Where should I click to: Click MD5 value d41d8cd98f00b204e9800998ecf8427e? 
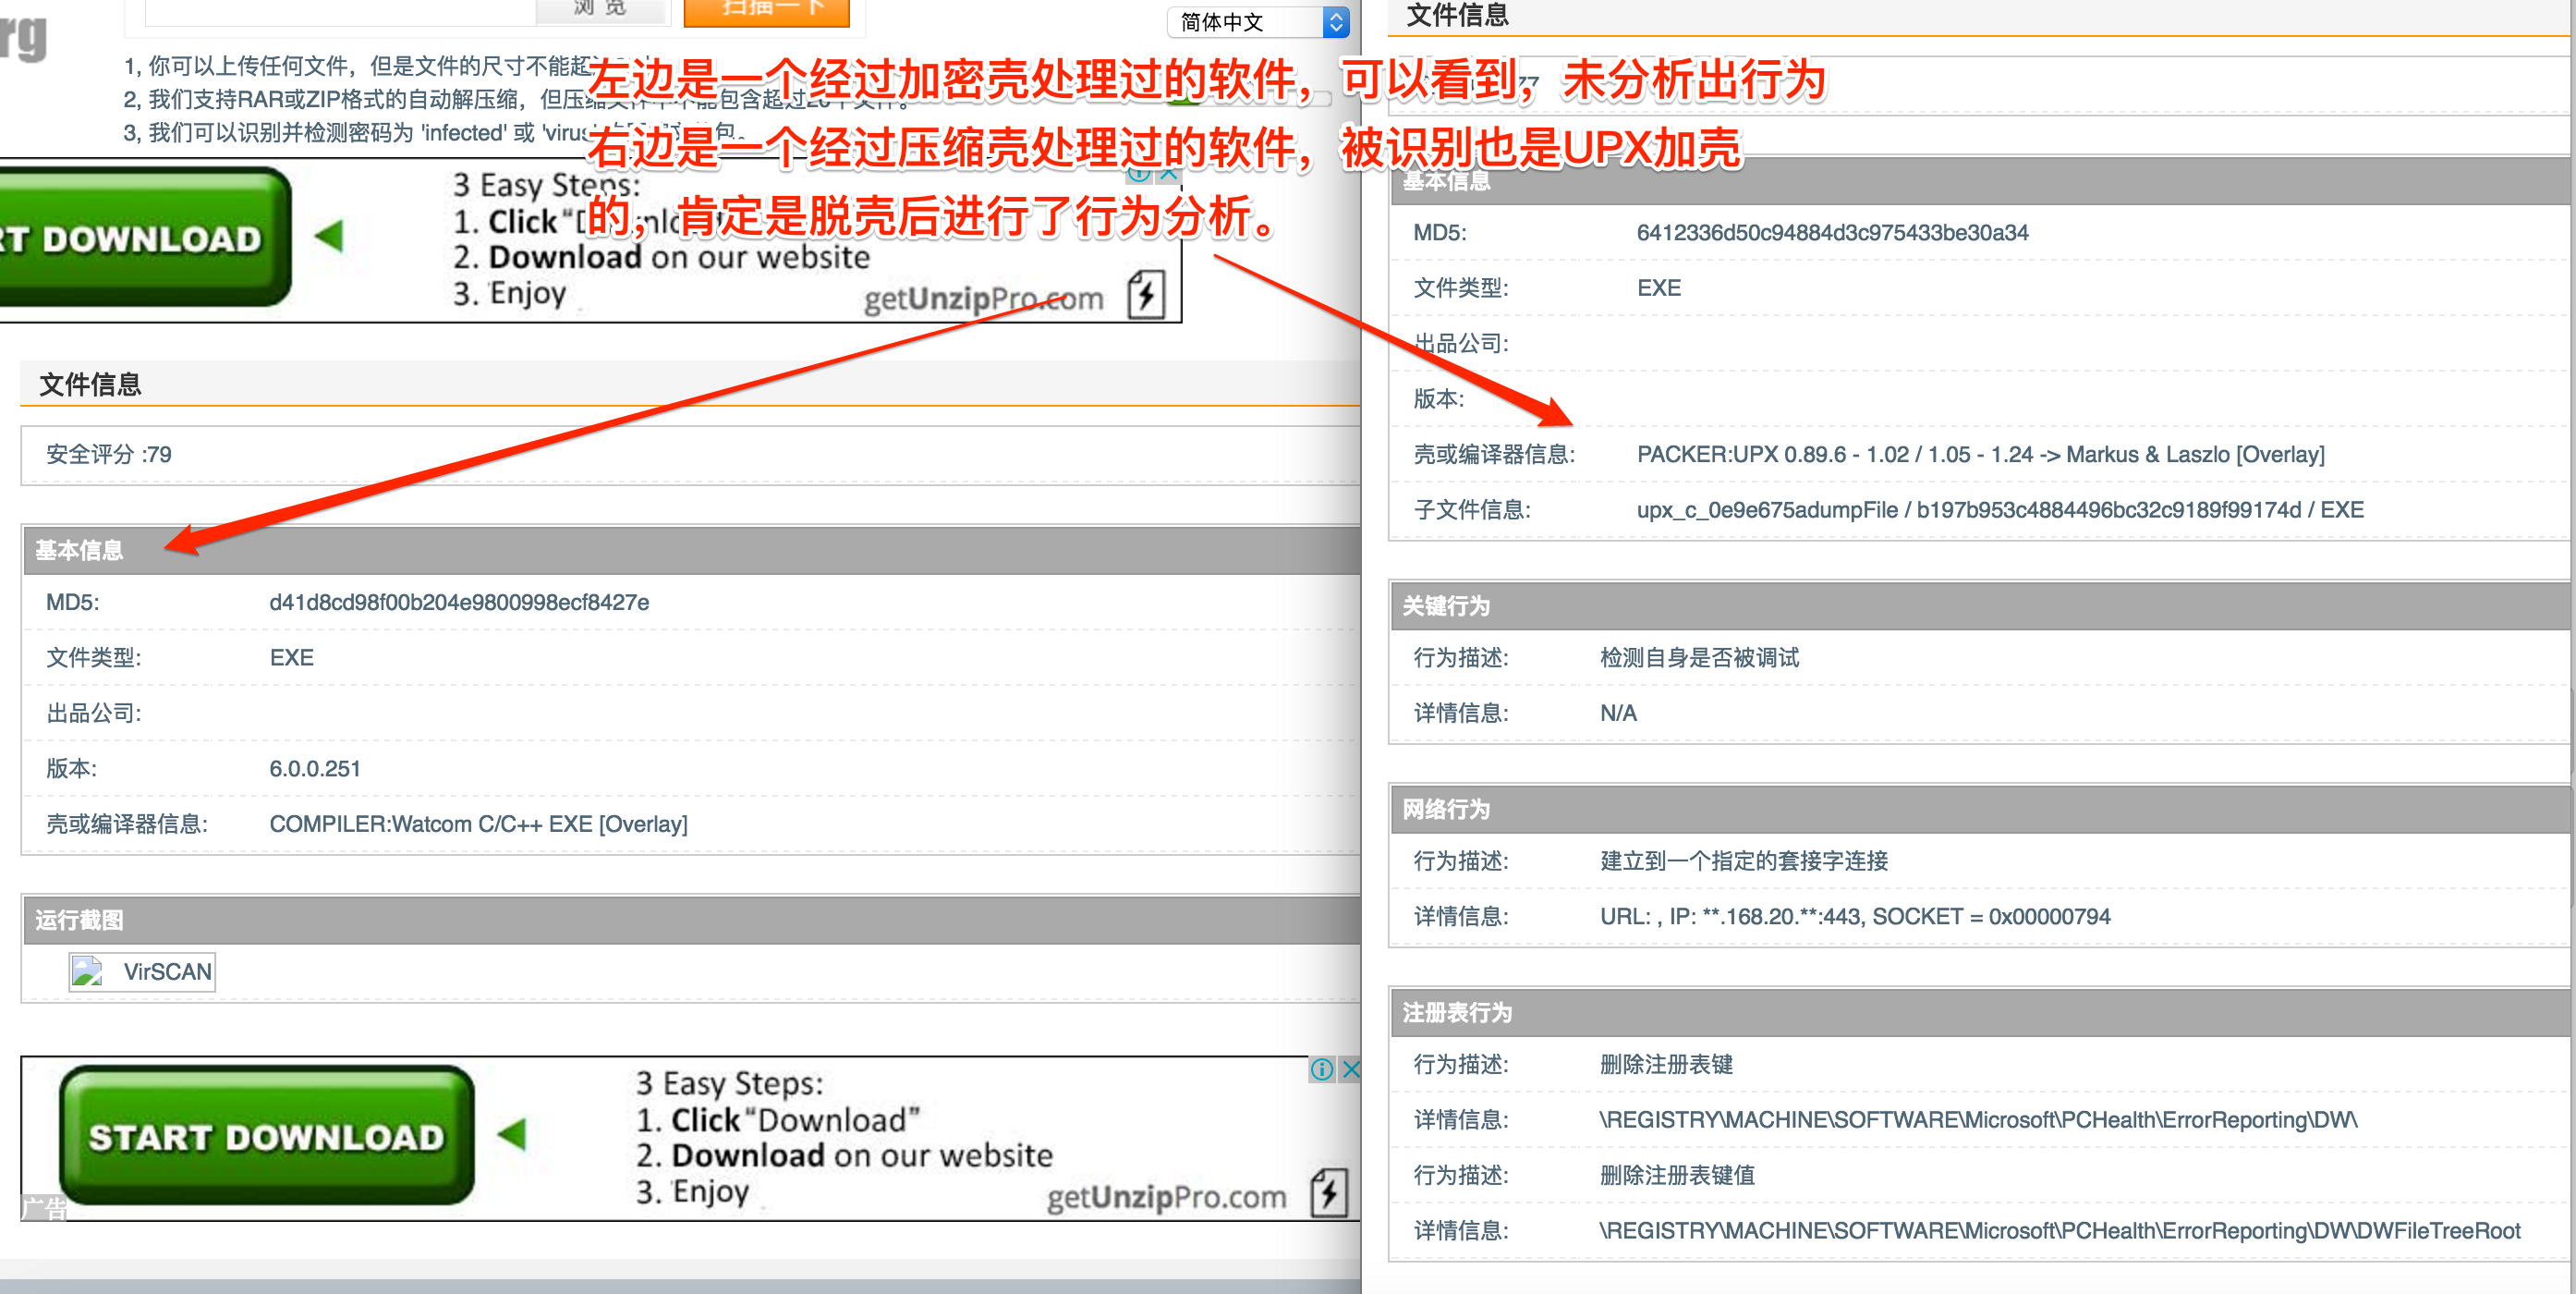(x=459, y=602)
